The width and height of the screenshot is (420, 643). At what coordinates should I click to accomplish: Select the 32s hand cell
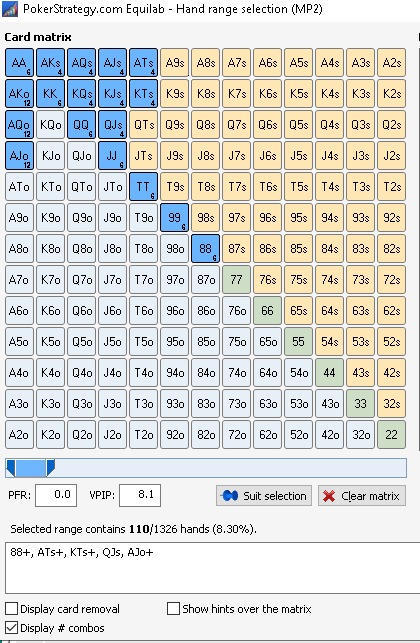click(x=392, y=404)
